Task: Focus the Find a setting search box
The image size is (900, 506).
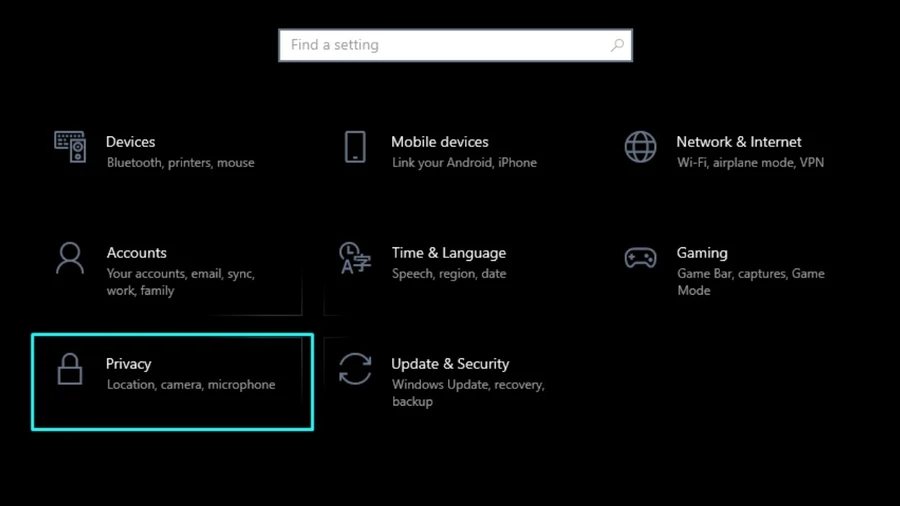Action: click(x=455, y=45)
